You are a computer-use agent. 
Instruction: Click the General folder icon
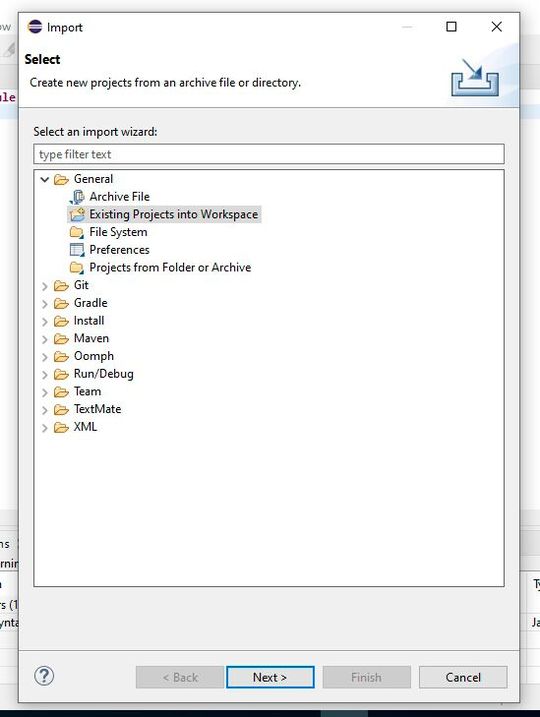(61, 179)
